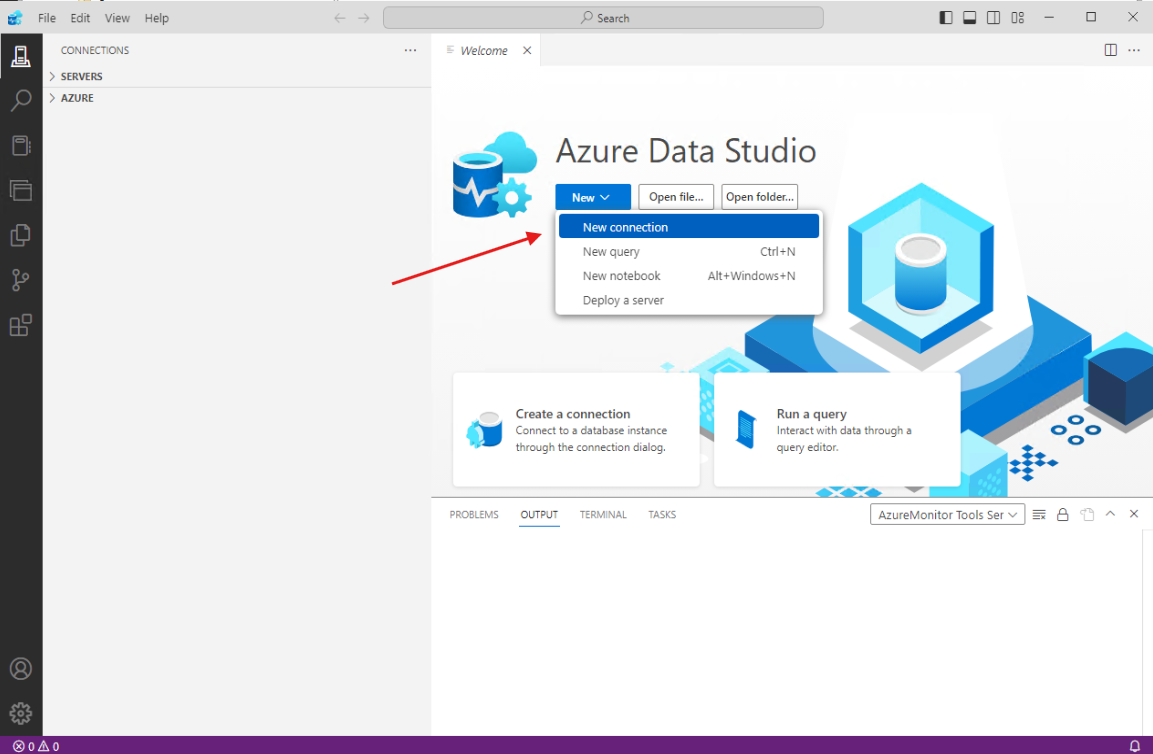Click the Search box in title bar

point(603,18)
